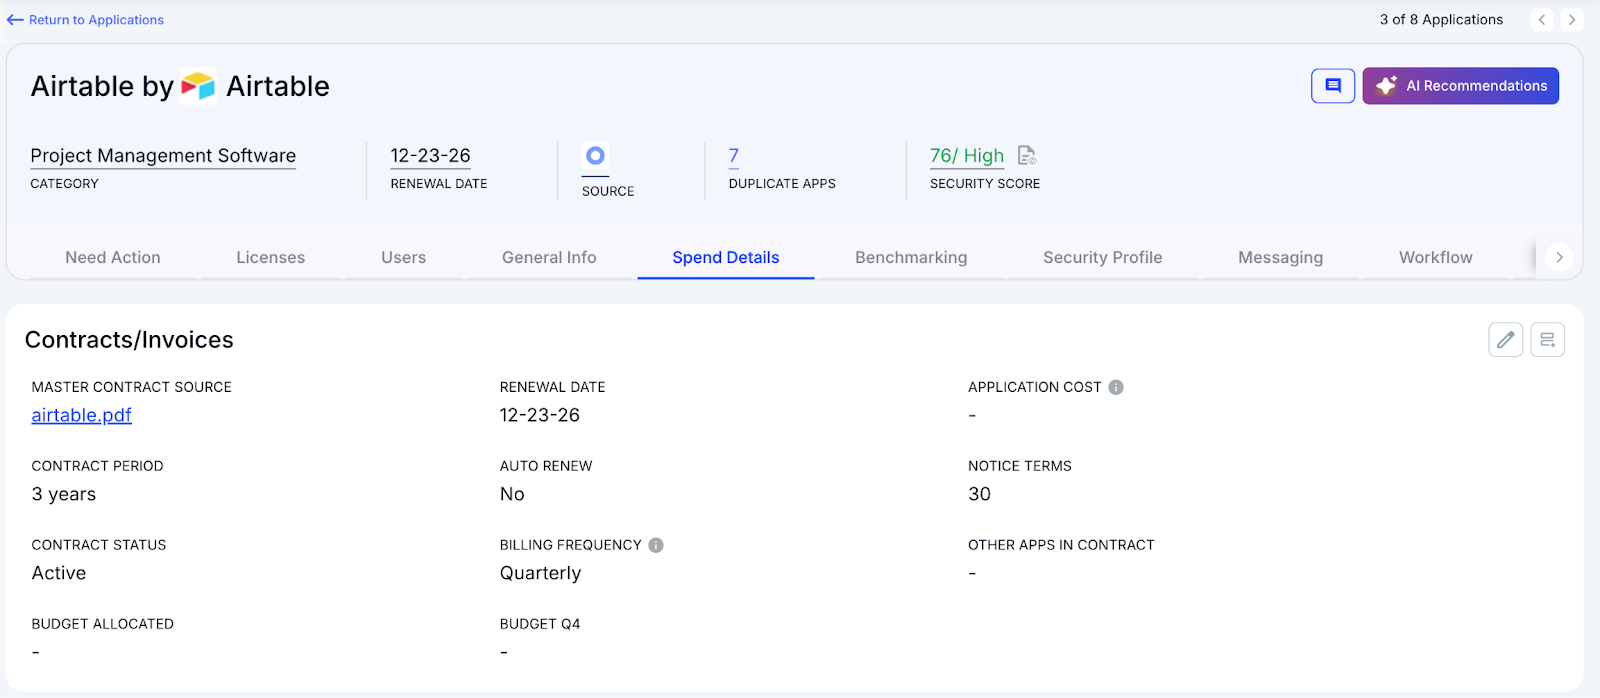
Task: Open the airtable.pdf contract link
Action: coord(82,415)
